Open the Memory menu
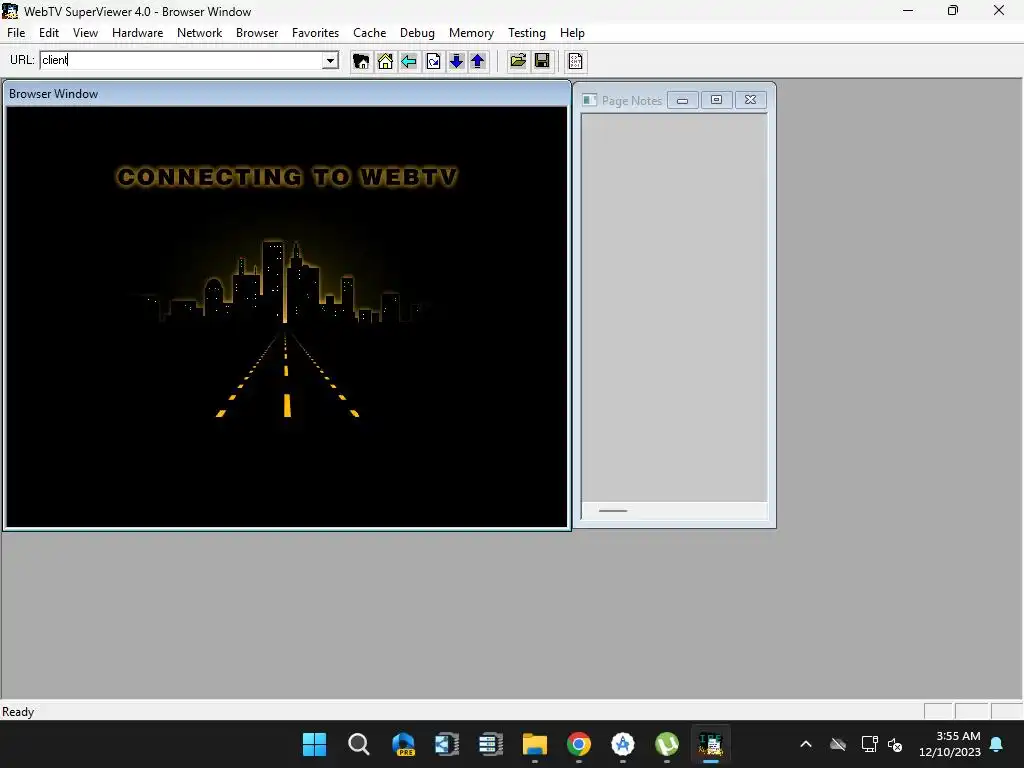This screenshot has width=1024, height=768. tap(472, 33)
